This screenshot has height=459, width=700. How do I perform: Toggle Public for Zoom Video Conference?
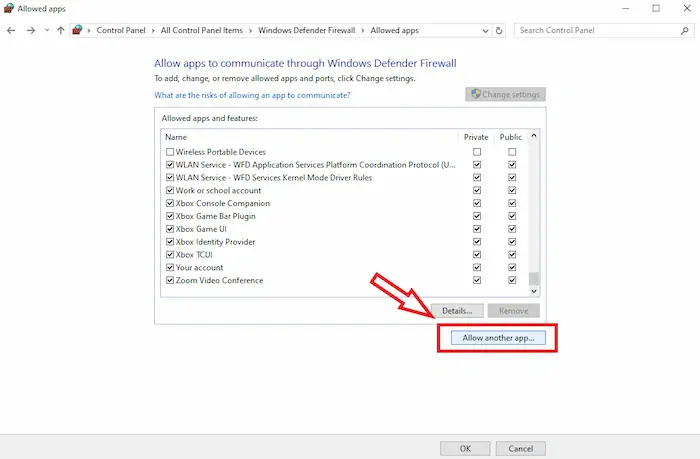(x=512, y=280)
